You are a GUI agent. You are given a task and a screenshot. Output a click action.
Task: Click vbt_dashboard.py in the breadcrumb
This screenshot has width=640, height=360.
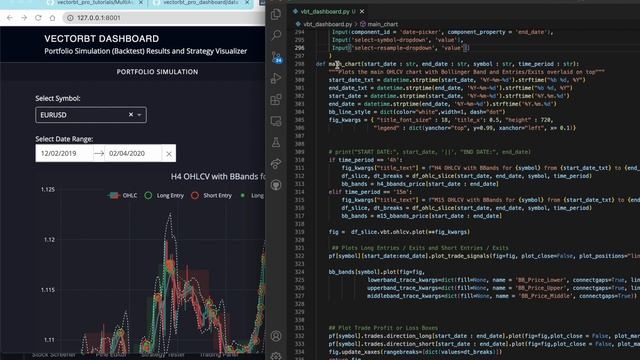[327, 24]
